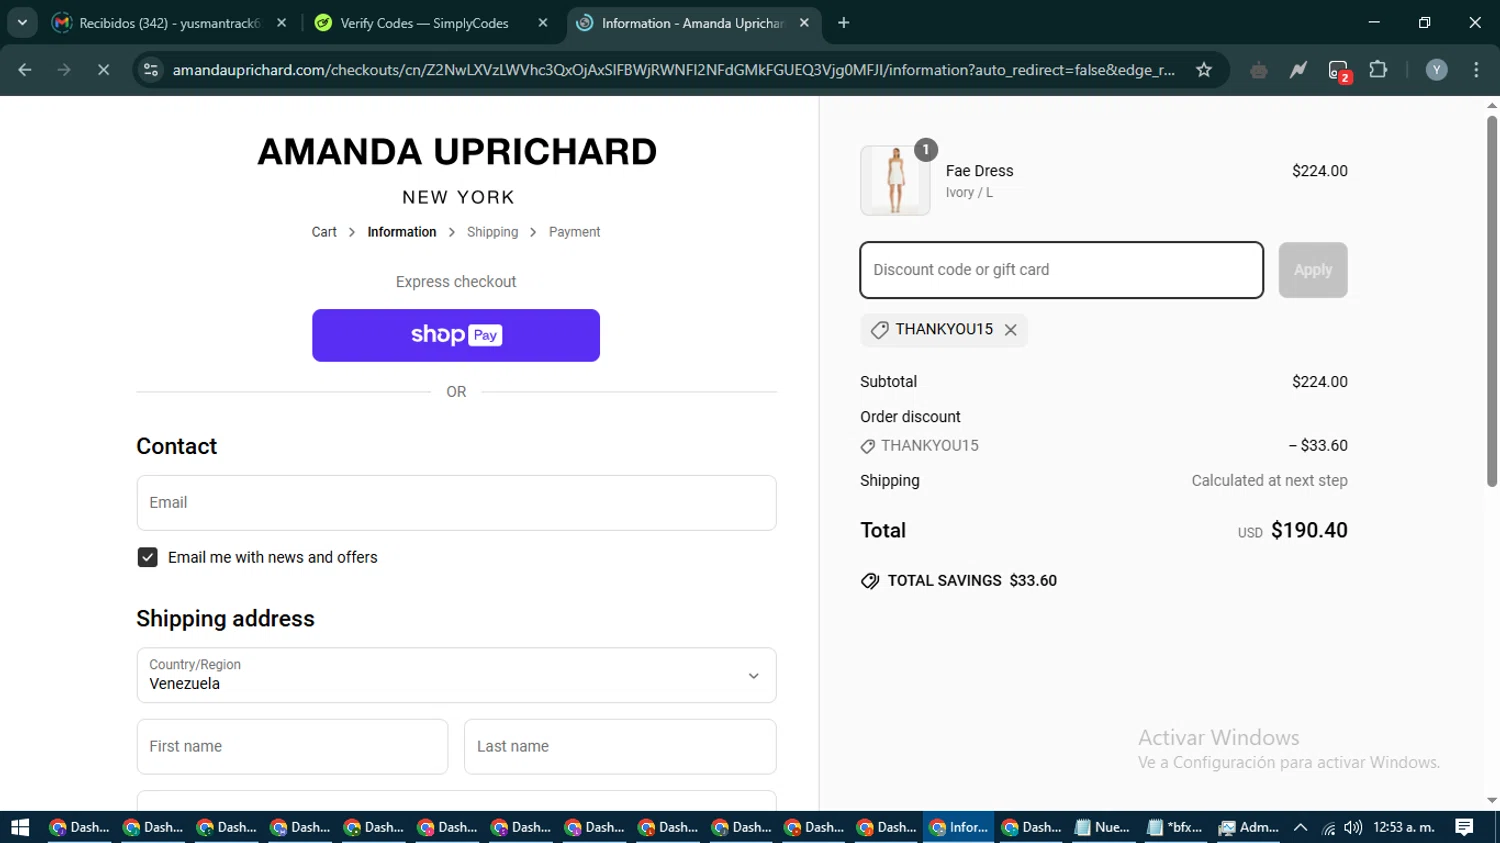The height and width of the screenshot is (843, 1500).
Task: Click the Shop Pay express checkout button
Action: point(456,335)
